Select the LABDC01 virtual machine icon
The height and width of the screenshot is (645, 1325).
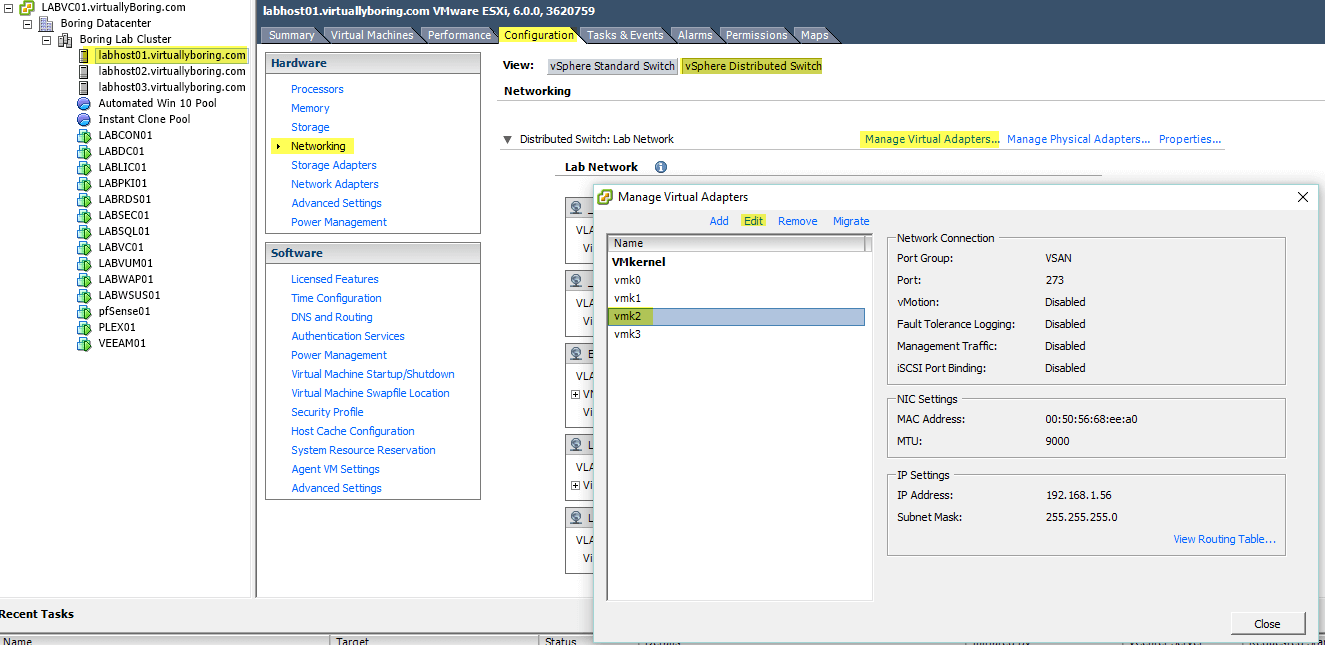[84, 152]
